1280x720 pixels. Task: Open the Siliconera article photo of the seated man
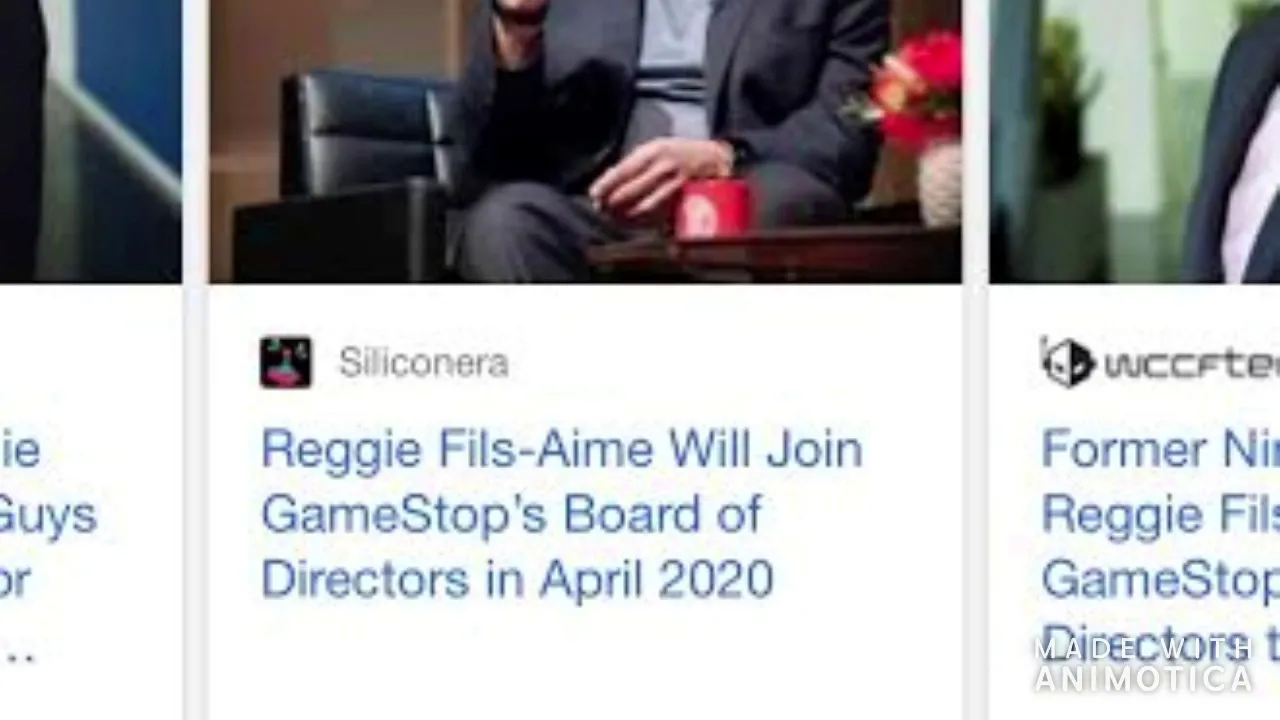(585, 141)
